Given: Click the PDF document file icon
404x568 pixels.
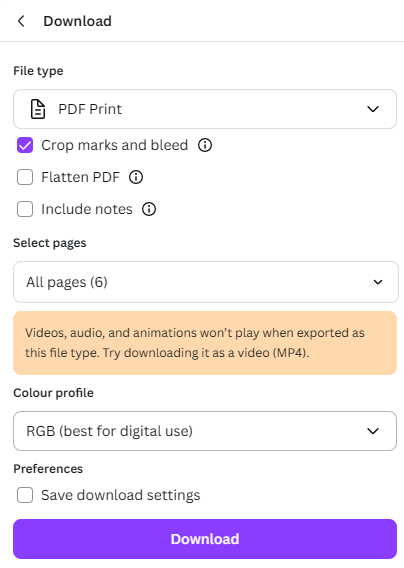Looking at the screenshot, I should point(38,109).
